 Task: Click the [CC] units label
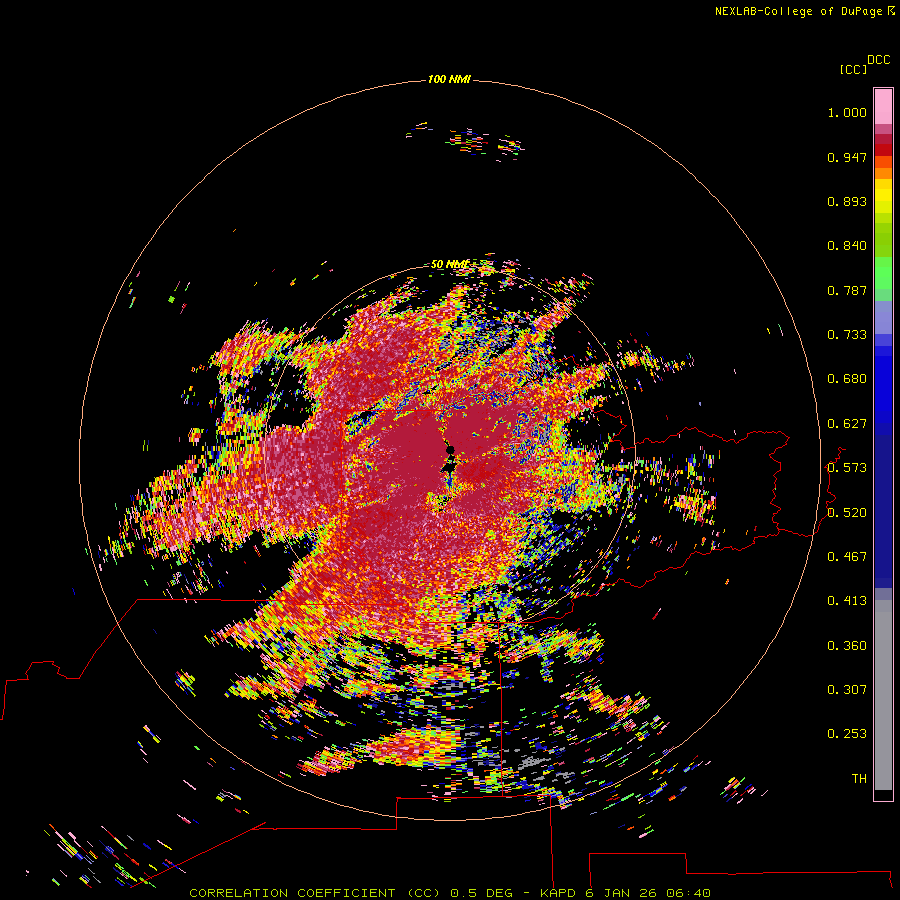tap(854, 69)
